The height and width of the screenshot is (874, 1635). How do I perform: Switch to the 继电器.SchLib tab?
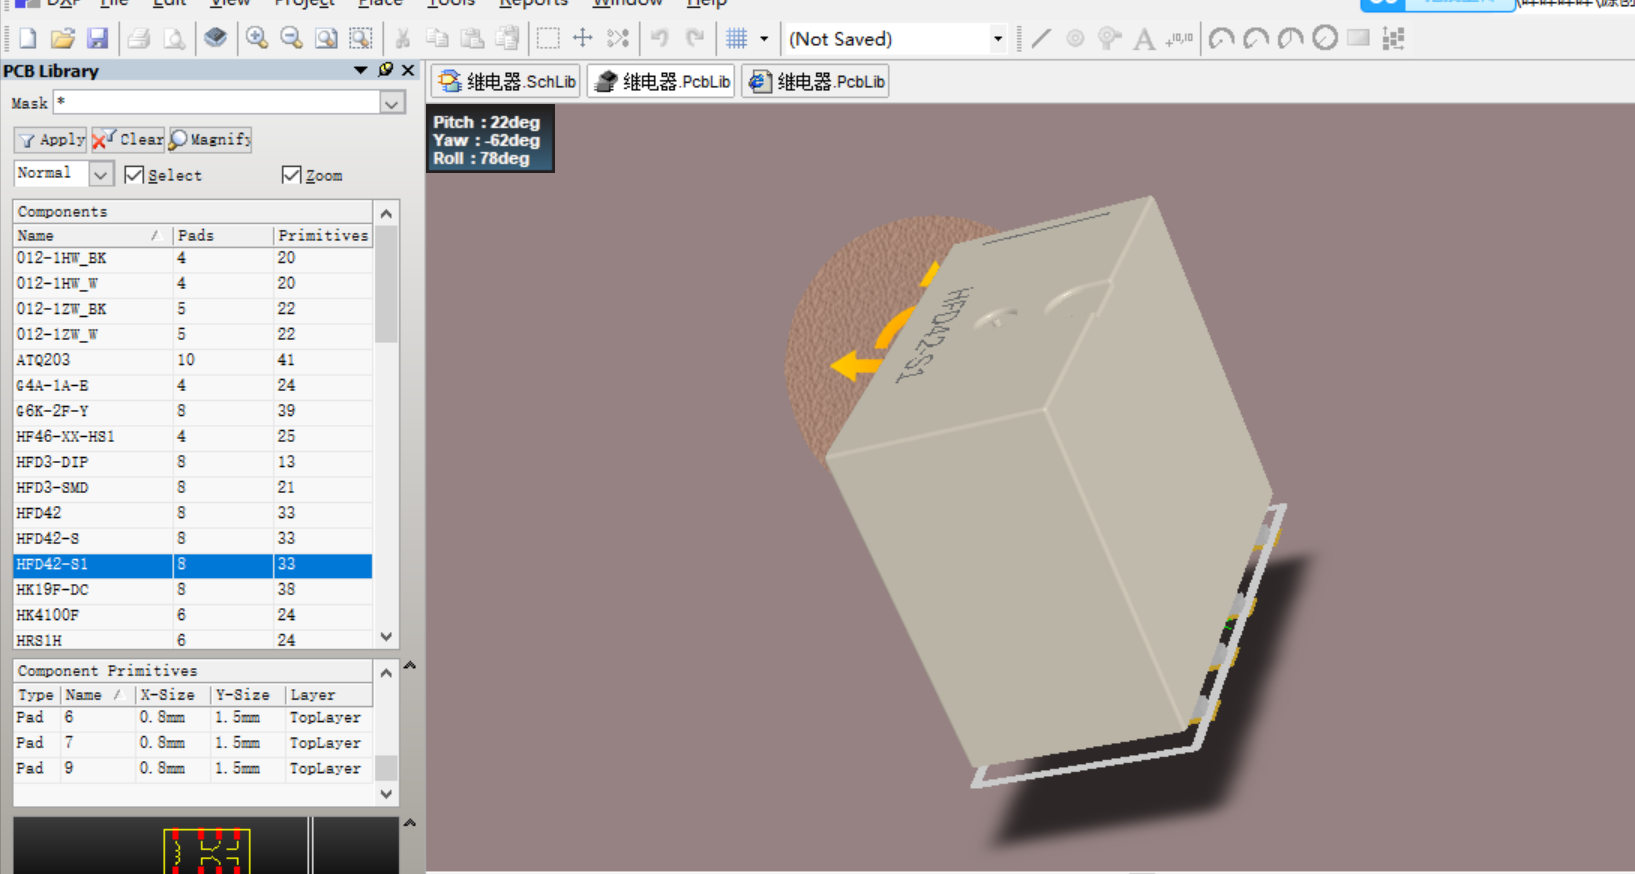(x=507, y=82)
